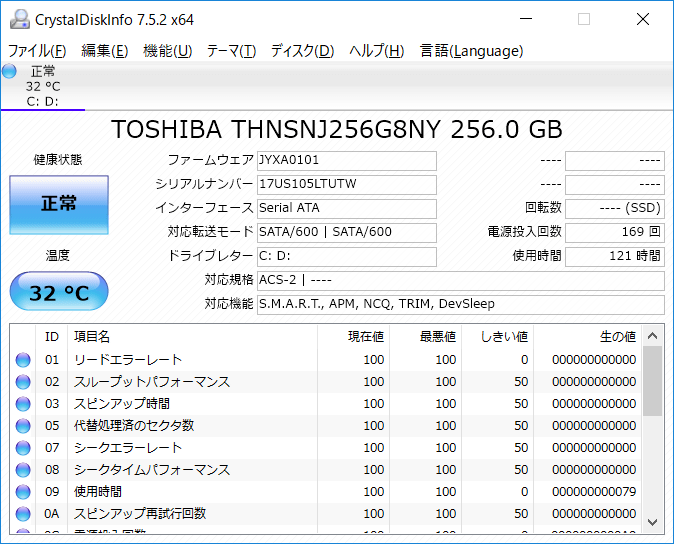Click the 健康状態 label
This screenshot has width=674, height=544.
pos(58,160)
